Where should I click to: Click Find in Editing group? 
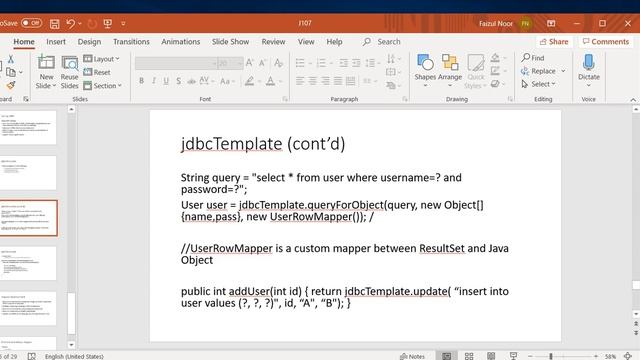pyautogui.click(x=533, y=58)
